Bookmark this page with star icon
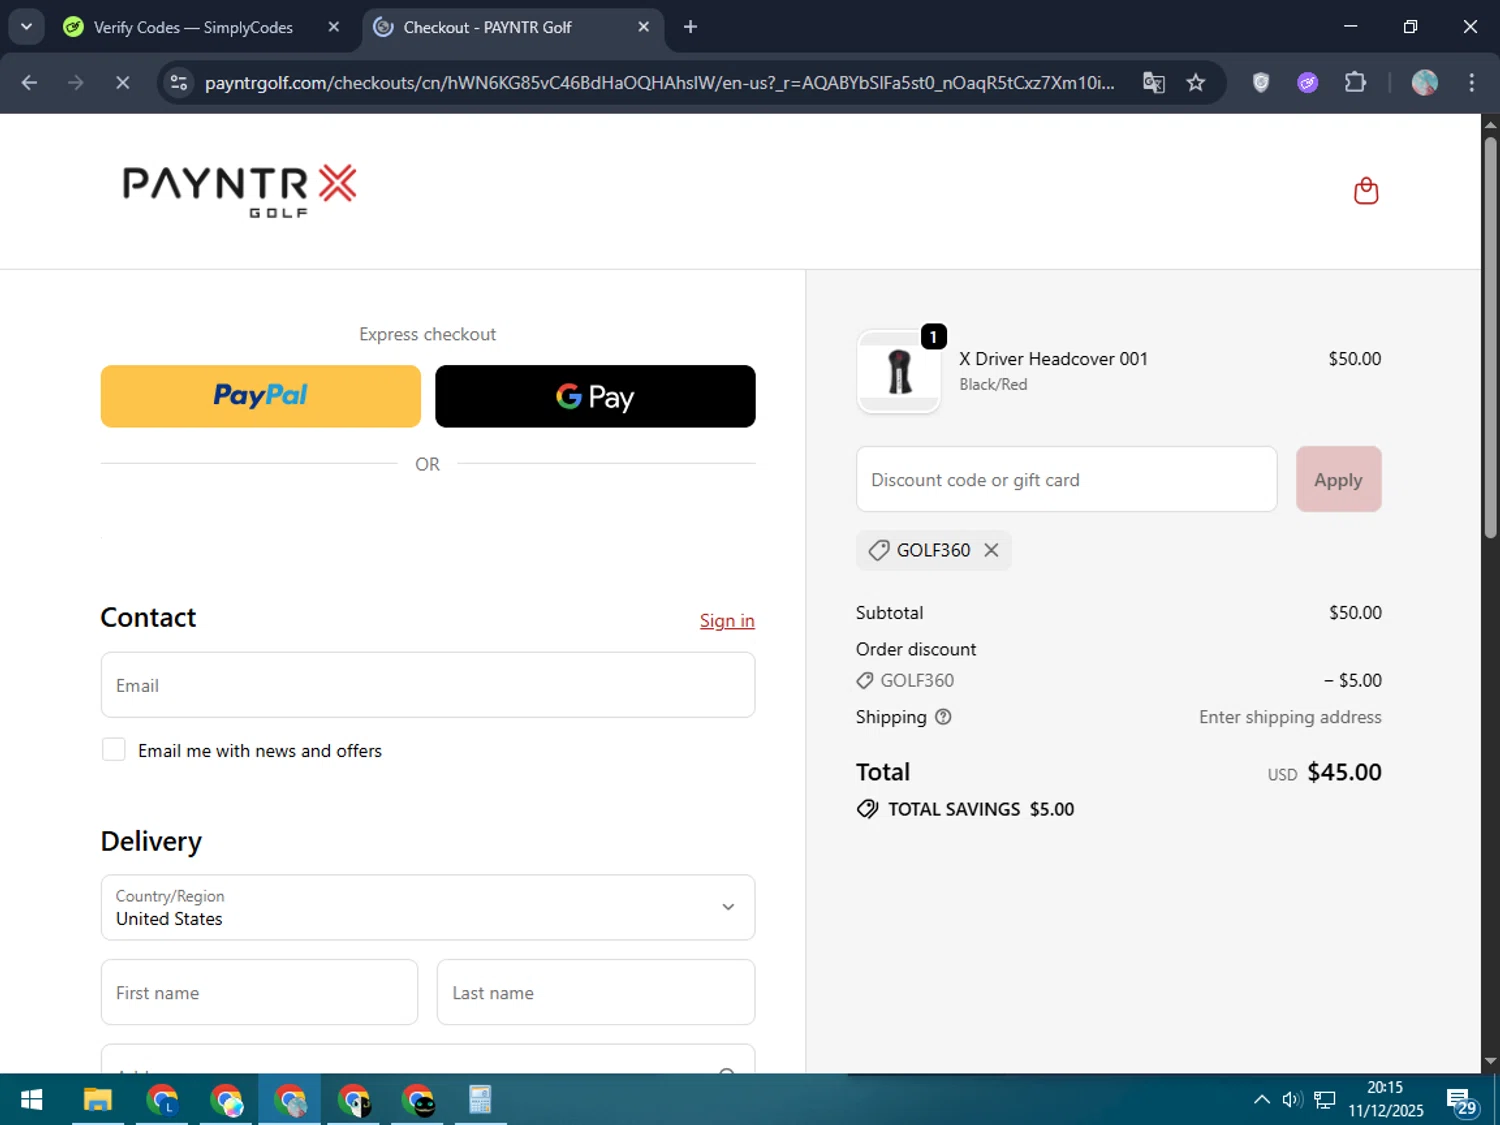1500x1125 pixels. pyautogui.click(x=1196, y=83)
